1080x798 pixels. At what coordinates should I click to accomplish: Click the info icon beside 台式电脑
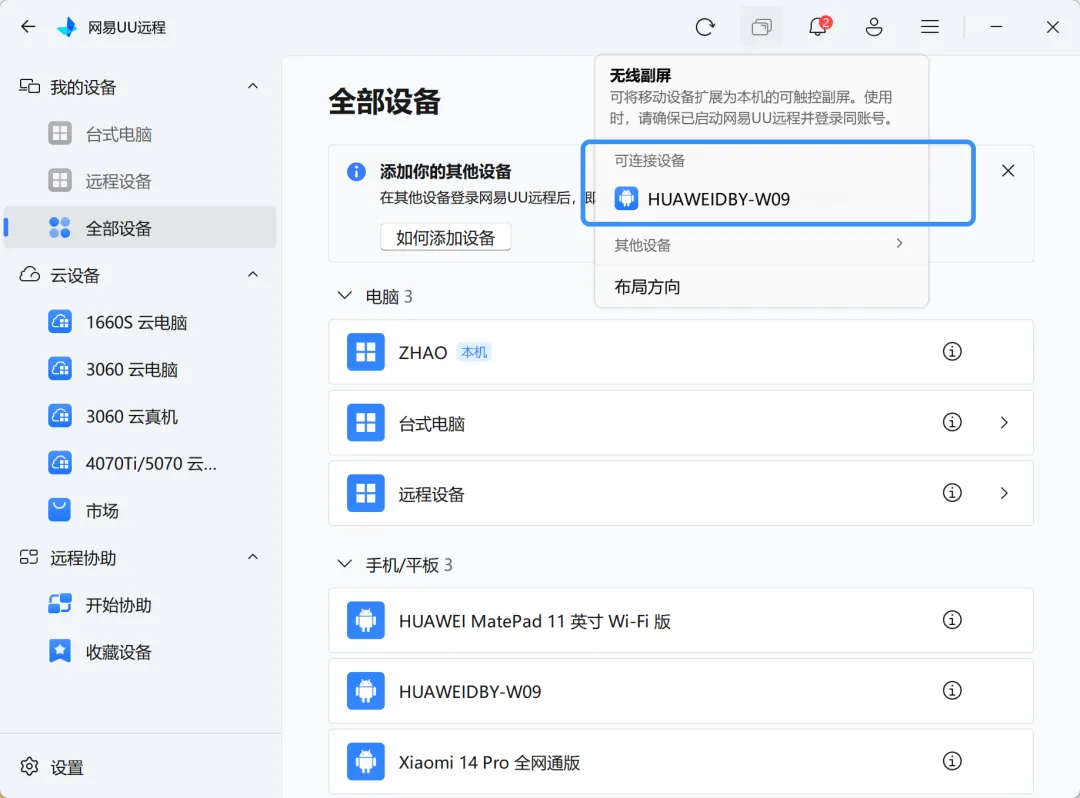[952, 422]
